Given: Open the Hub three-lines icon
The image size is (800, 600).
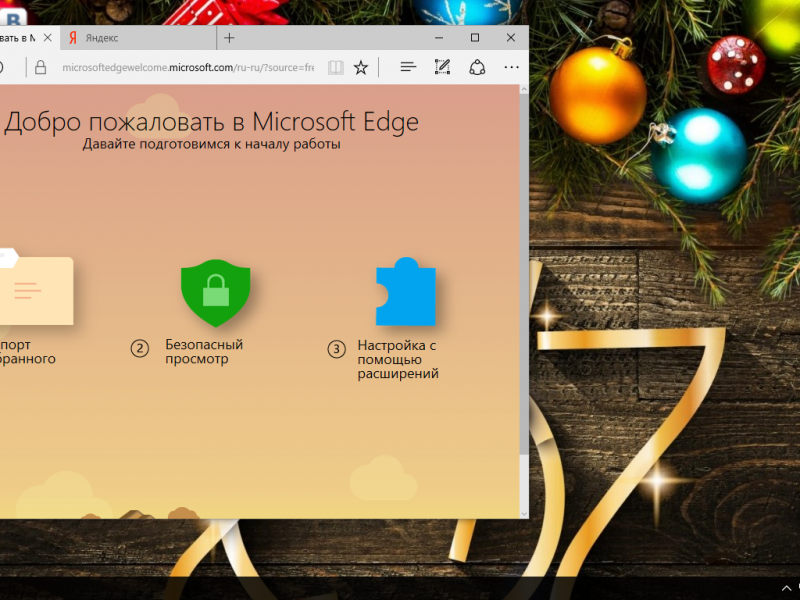Looking at the screenshot, I should point(408,67).
